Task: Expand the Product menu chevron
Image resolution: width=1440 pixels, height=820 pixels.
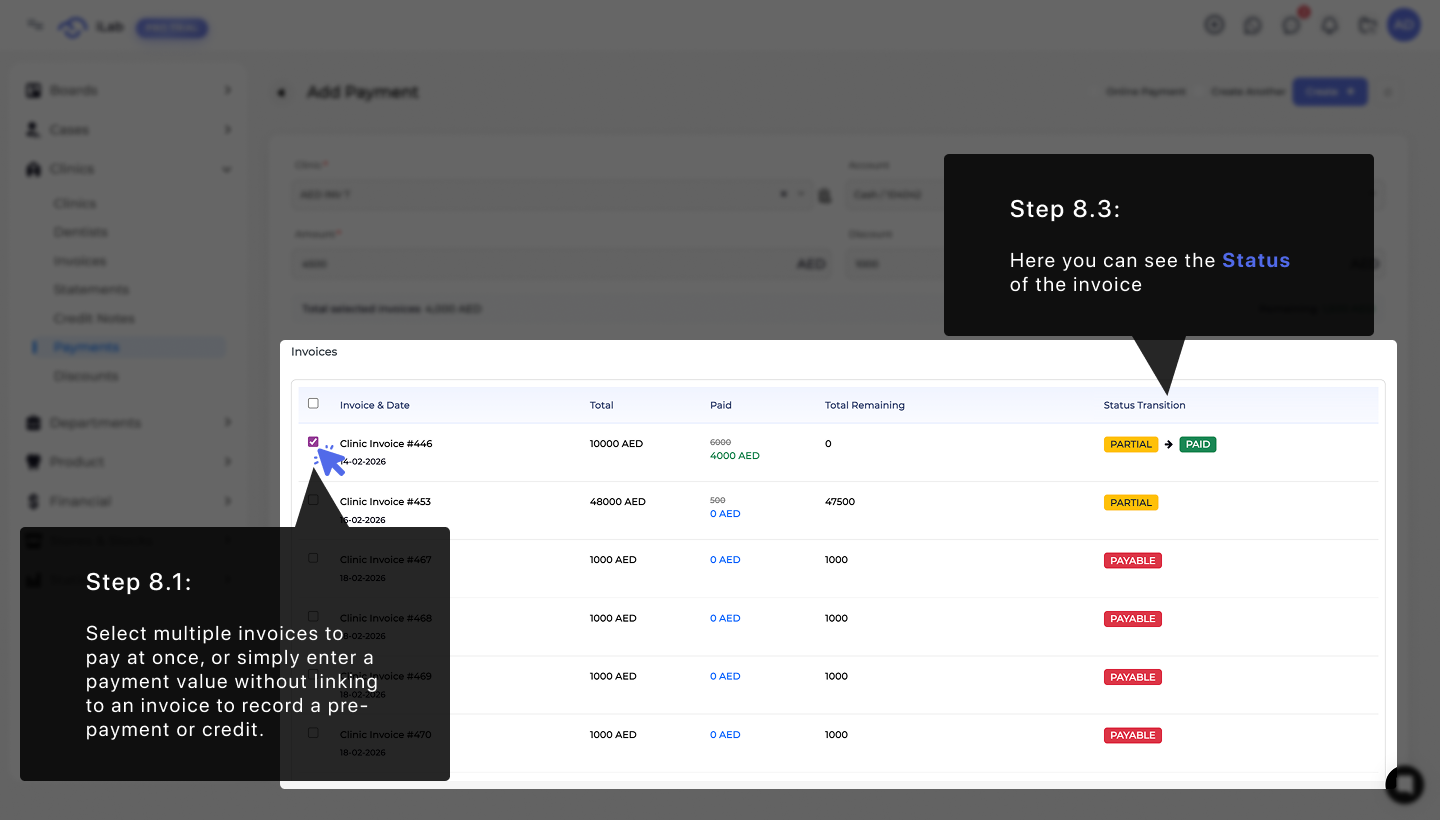Action: [x=228, y=462]
